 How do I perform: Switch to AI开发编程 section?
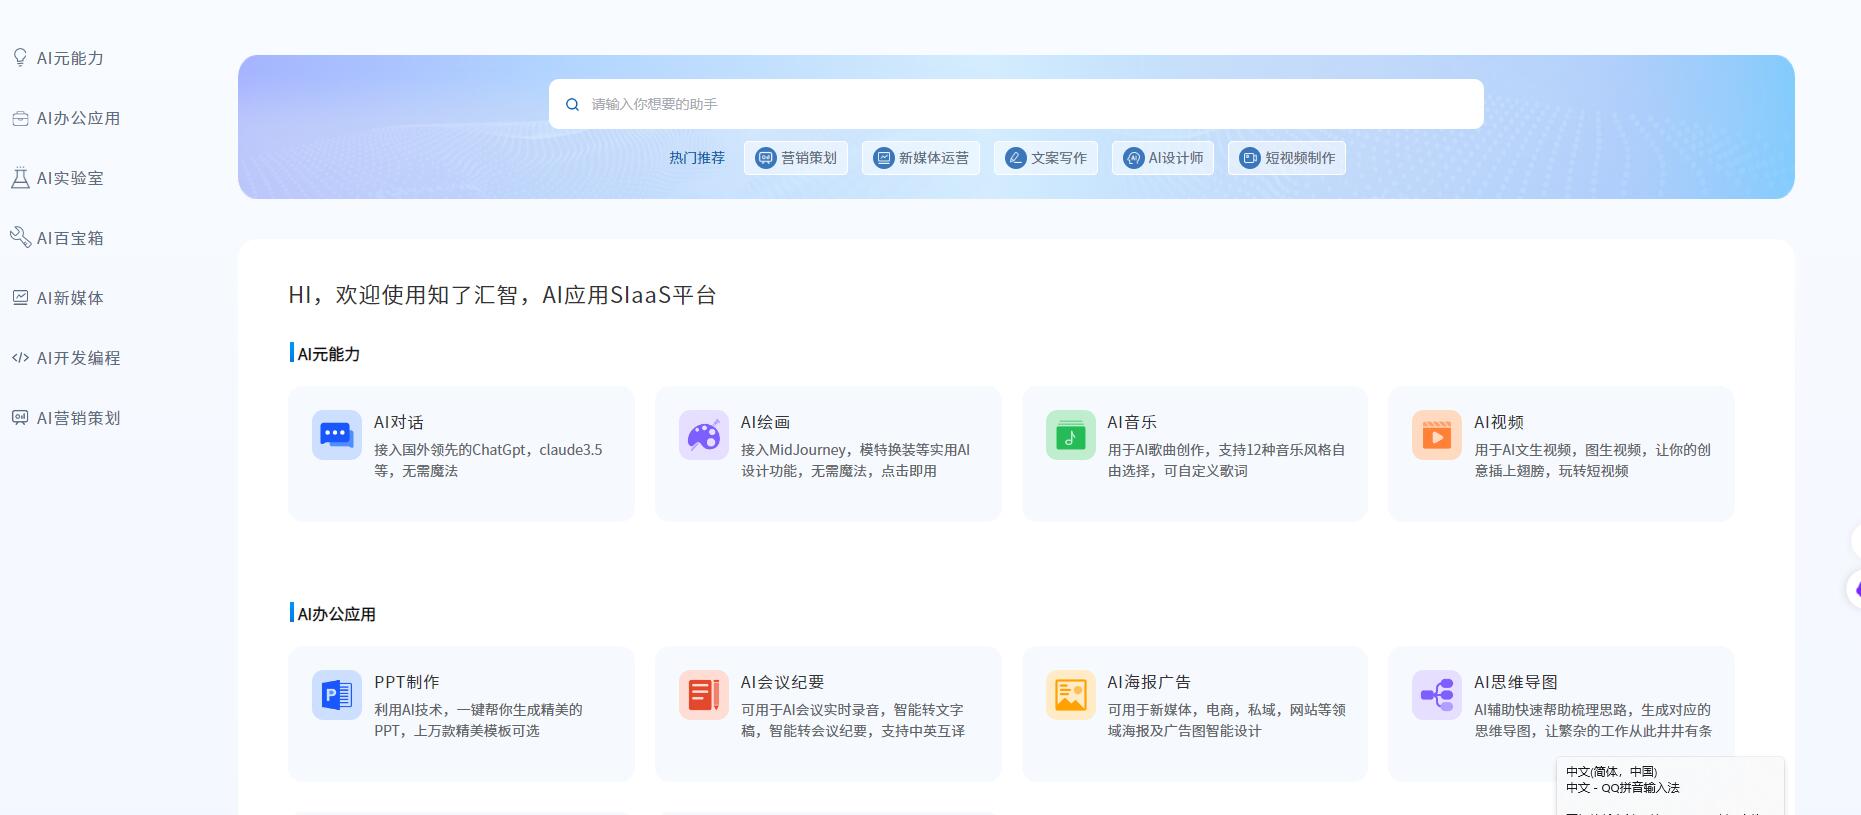[x=78, y=358]
